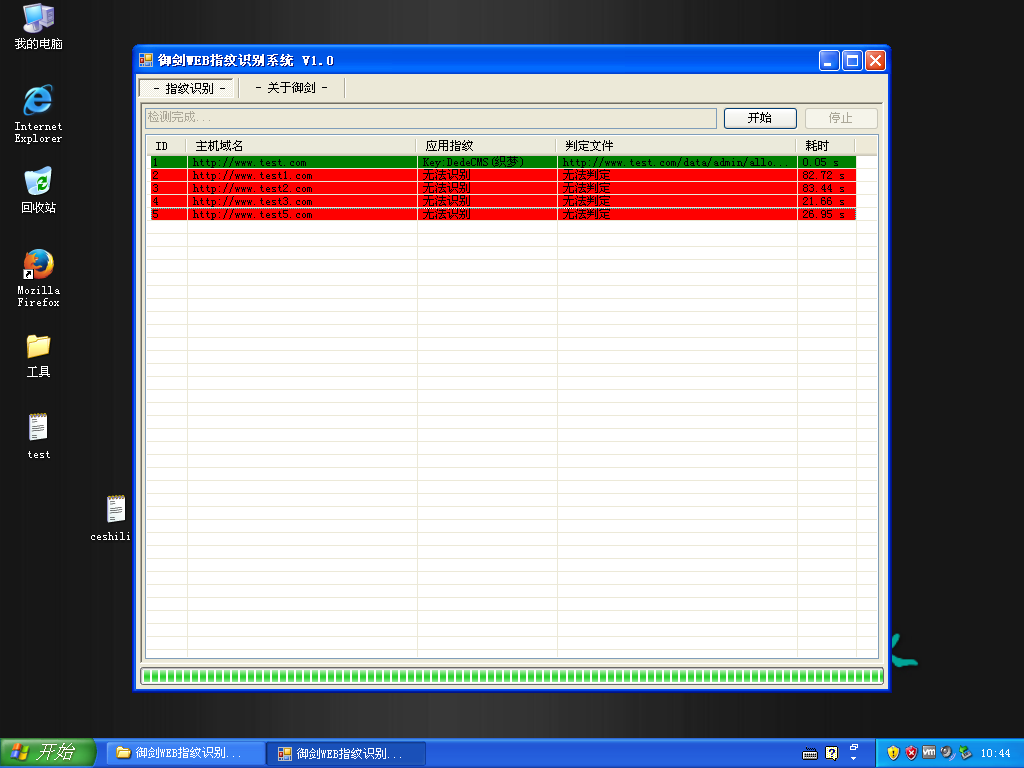
Task: Switch to the 关于御剑 tab
Action: click(x=291, y=88)
